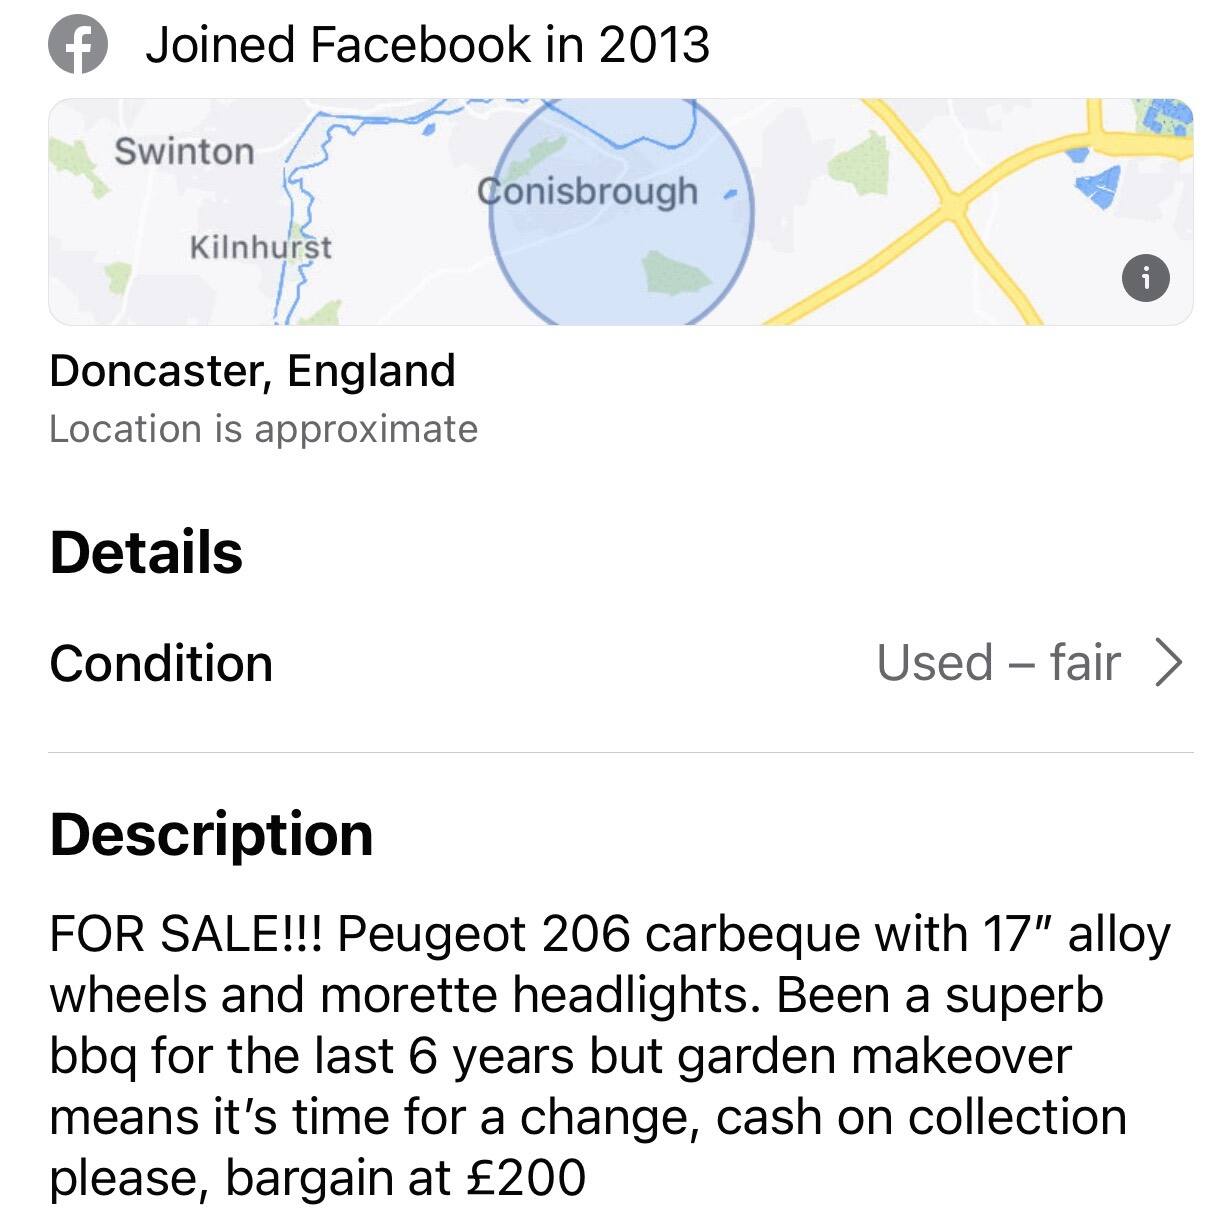Click the Description section heading
This screenshot has height=1209, width=1231.
211,834
